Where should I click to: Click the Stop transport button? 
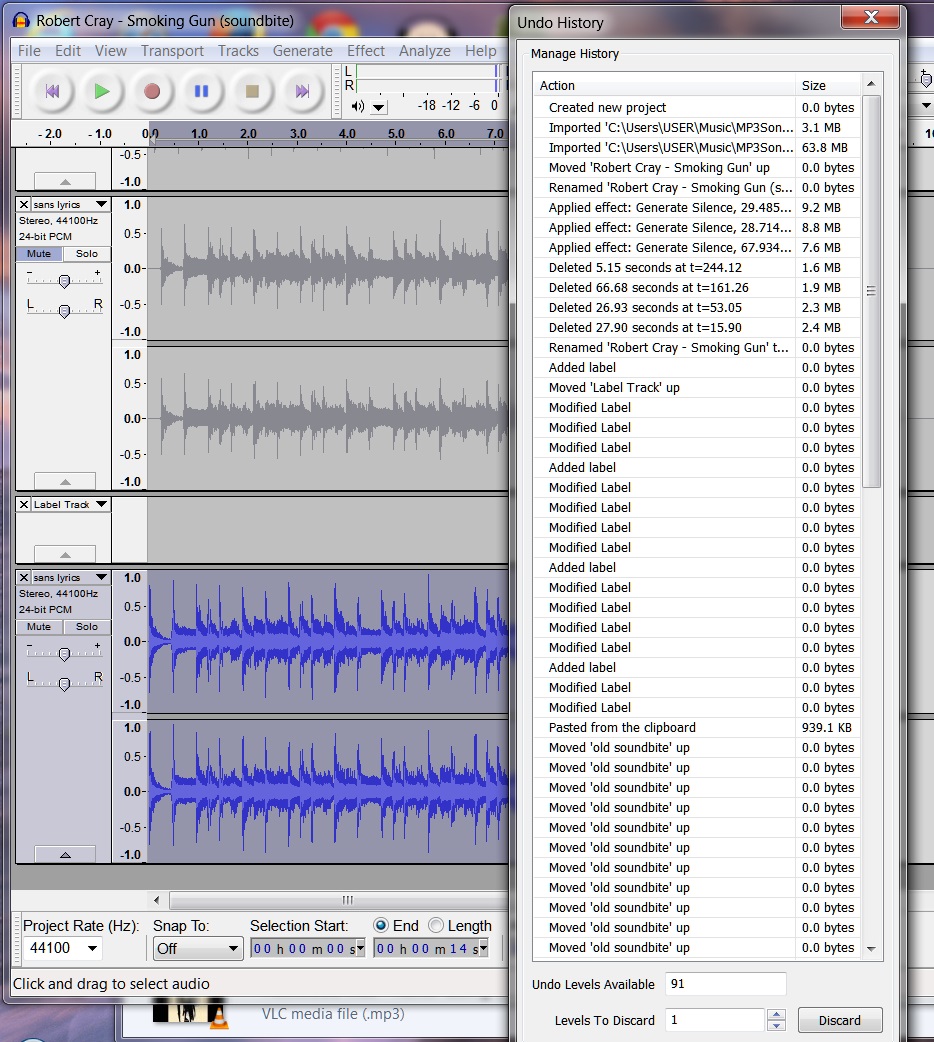click(252, 91)
